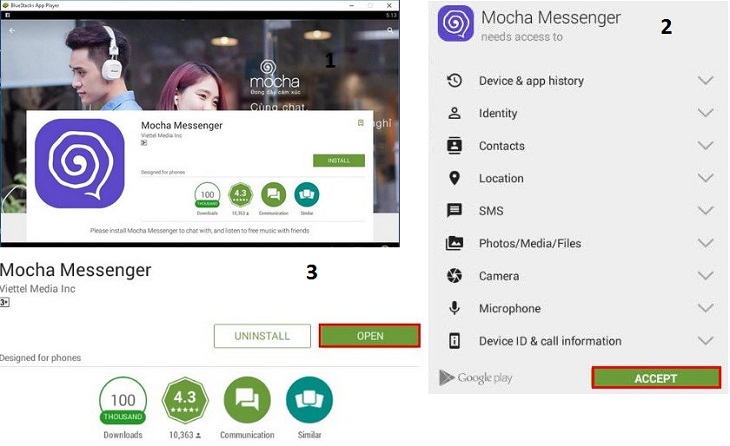Expand Device ID & call information chevron
Image resolution: width=730 pixels, height=446 pixels.
coord(706,341)
